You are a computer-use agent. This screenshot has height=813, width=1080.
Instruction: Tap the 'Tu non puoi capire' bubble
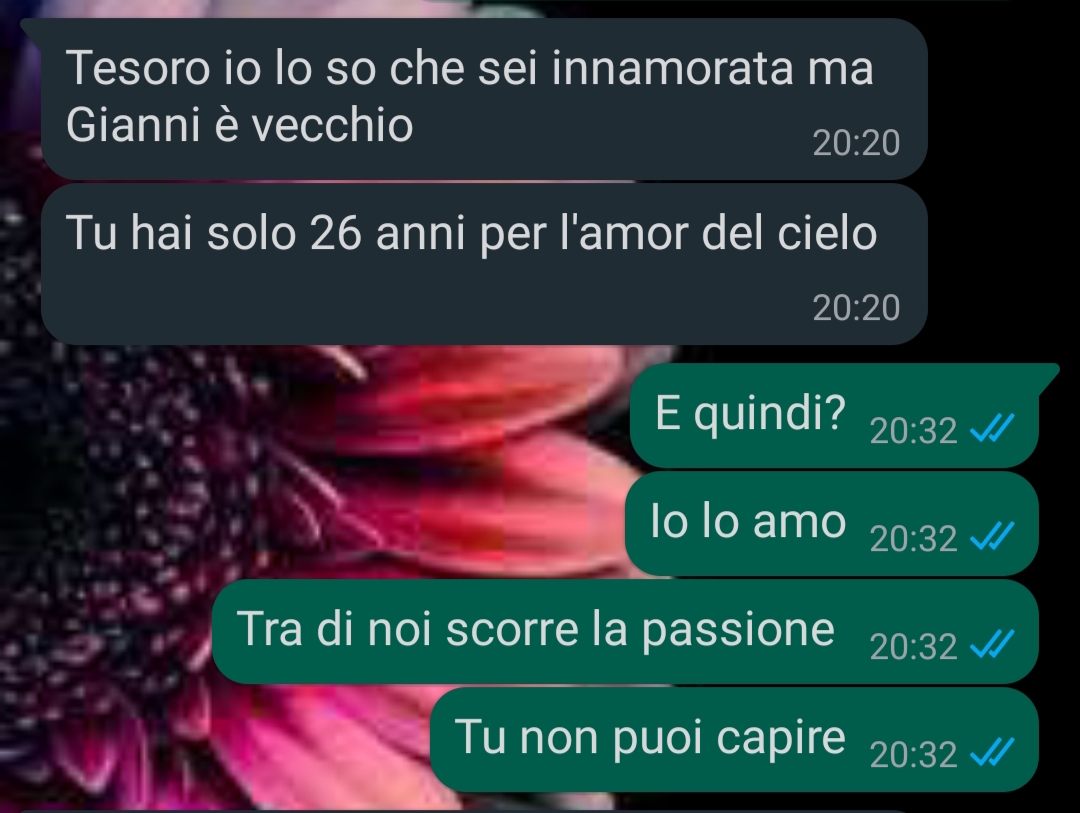[x=734, y=740]
